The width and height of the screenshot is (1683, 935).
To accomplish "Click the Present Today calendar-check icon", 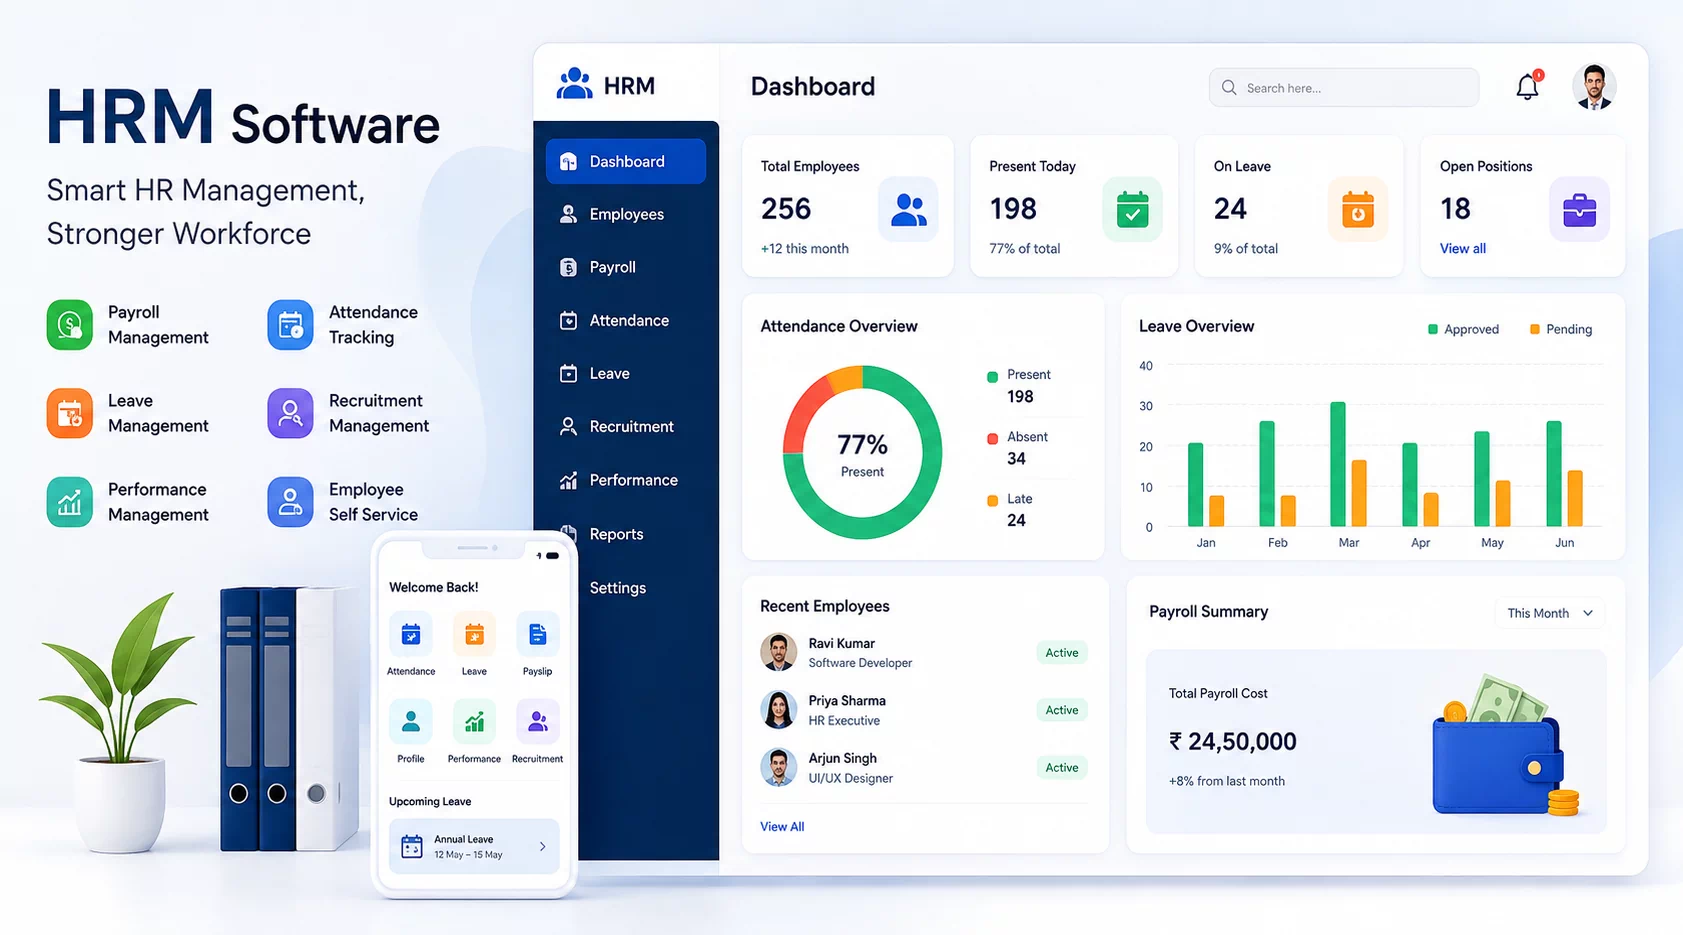I will (1132, 210).
